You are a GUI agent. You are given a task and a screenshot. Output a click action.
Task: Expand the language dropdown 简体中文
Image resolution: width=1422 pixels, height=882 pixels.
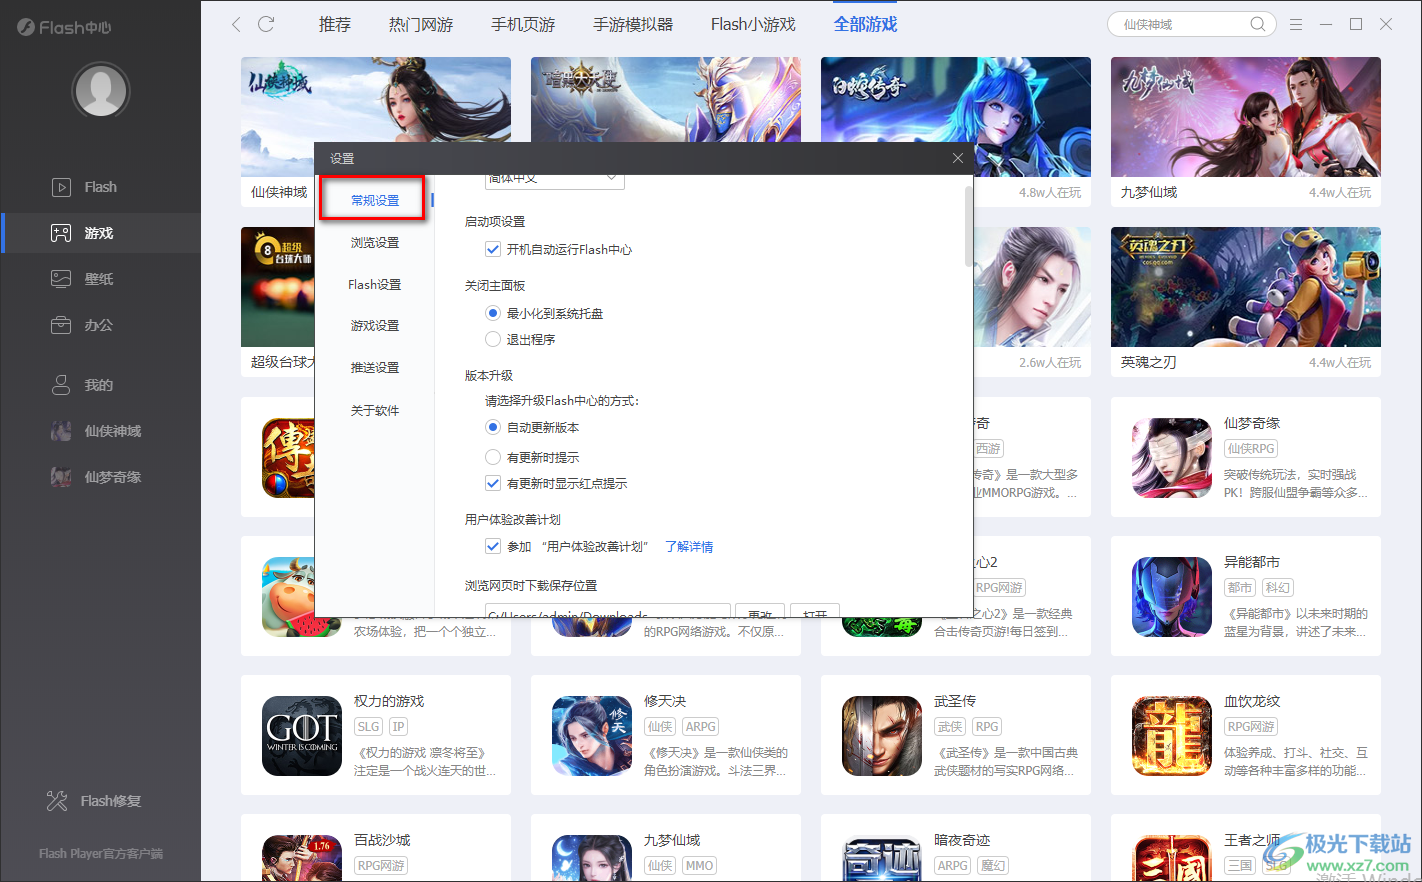click(555, 180)
